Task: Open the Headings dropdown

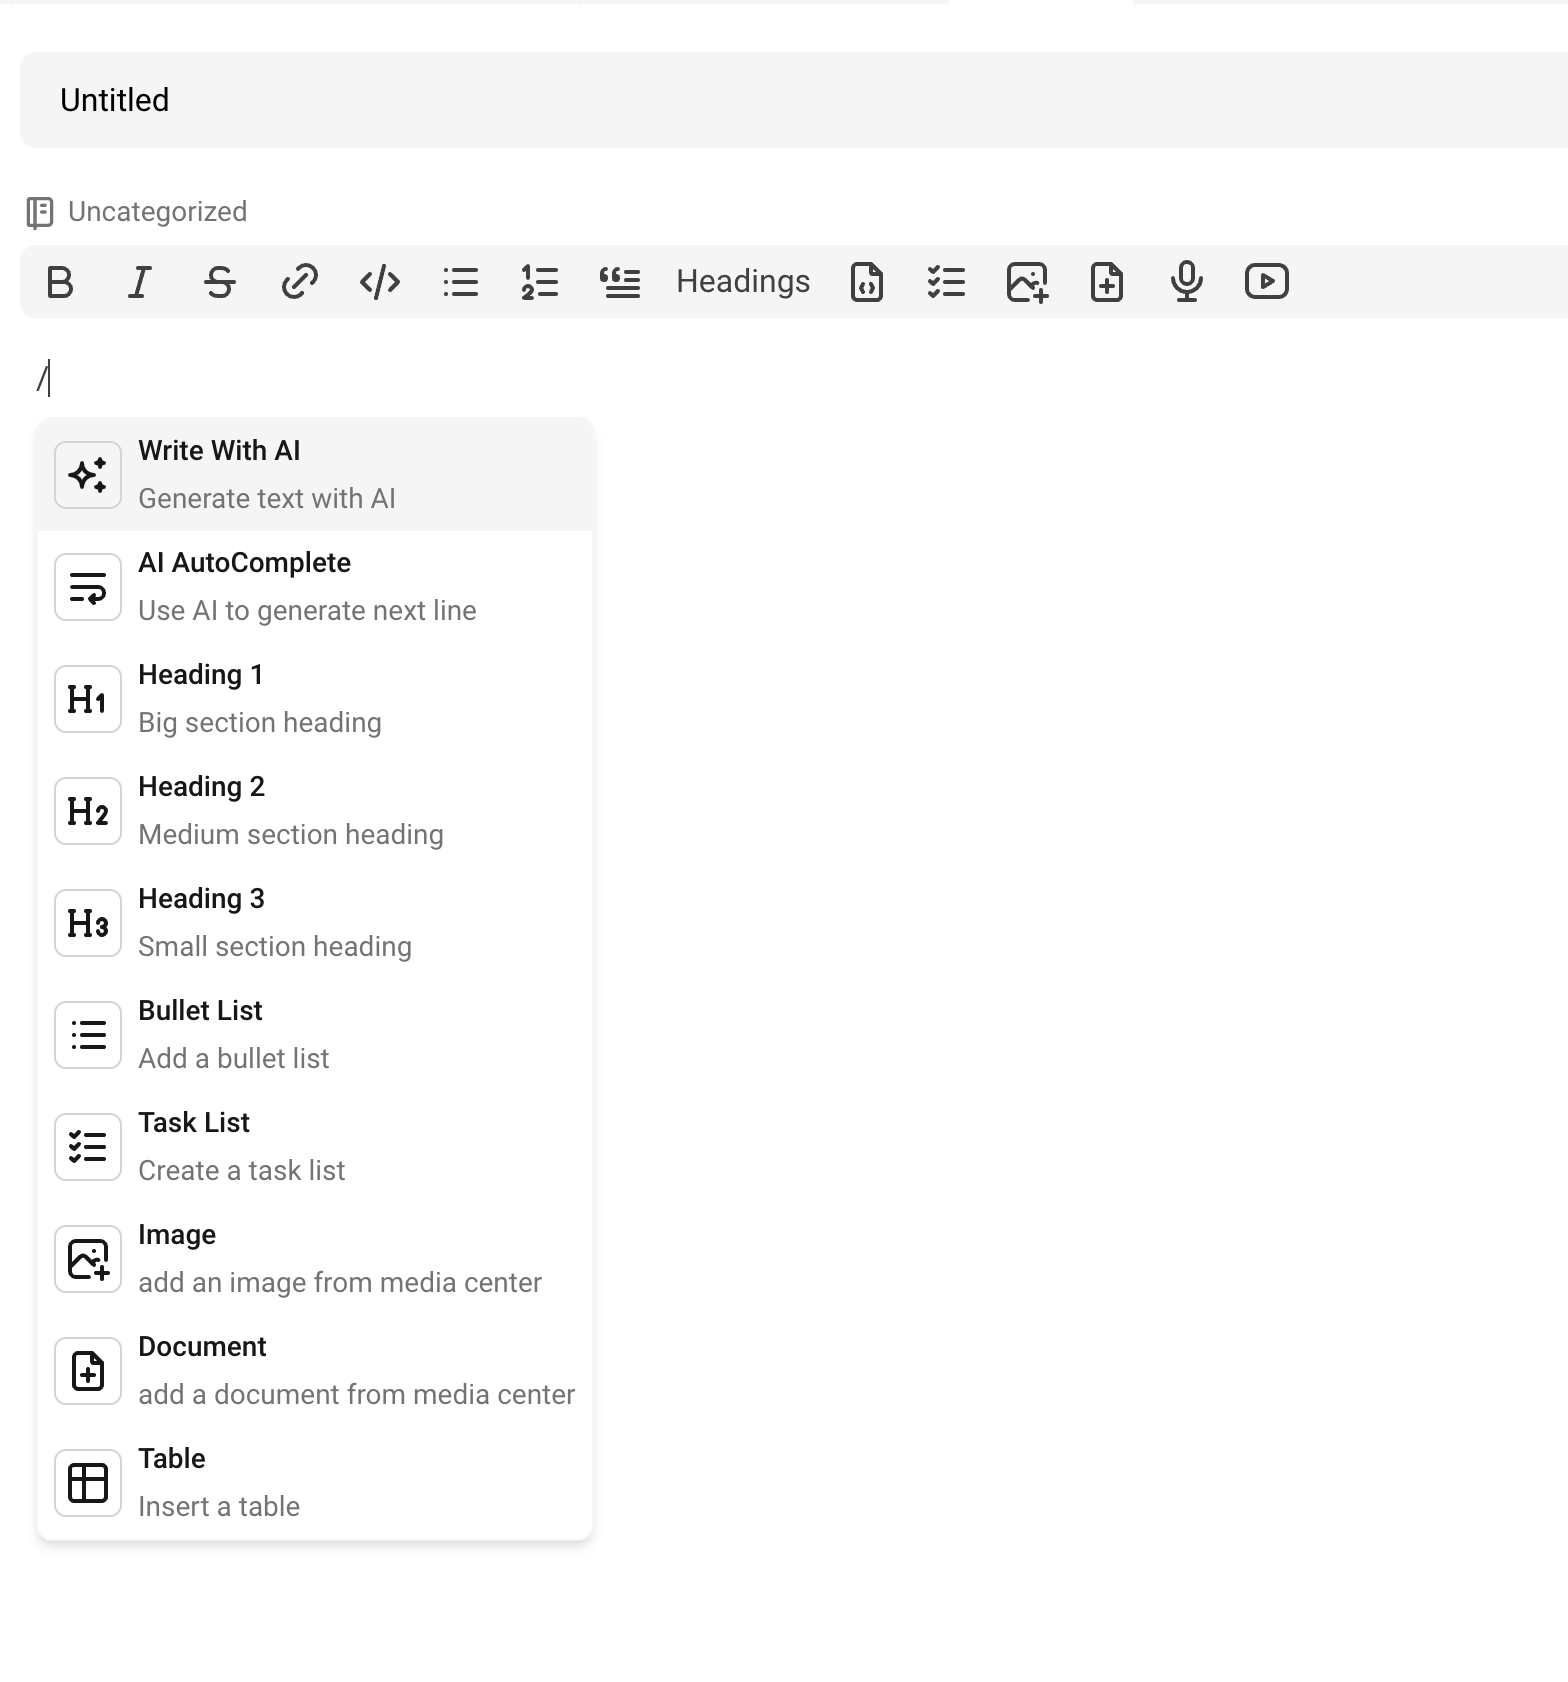Action: pos(743,282)
